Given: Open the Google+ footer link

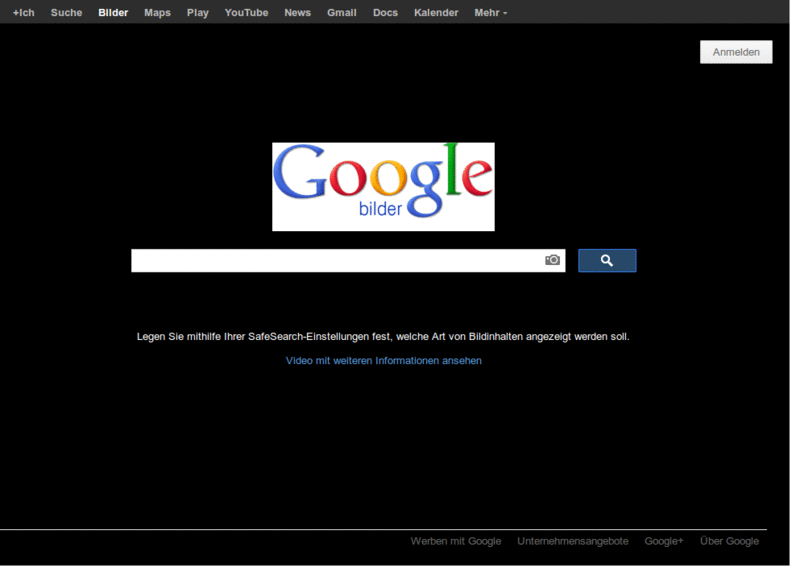Looking at the screenshot, I should (664, 541).
